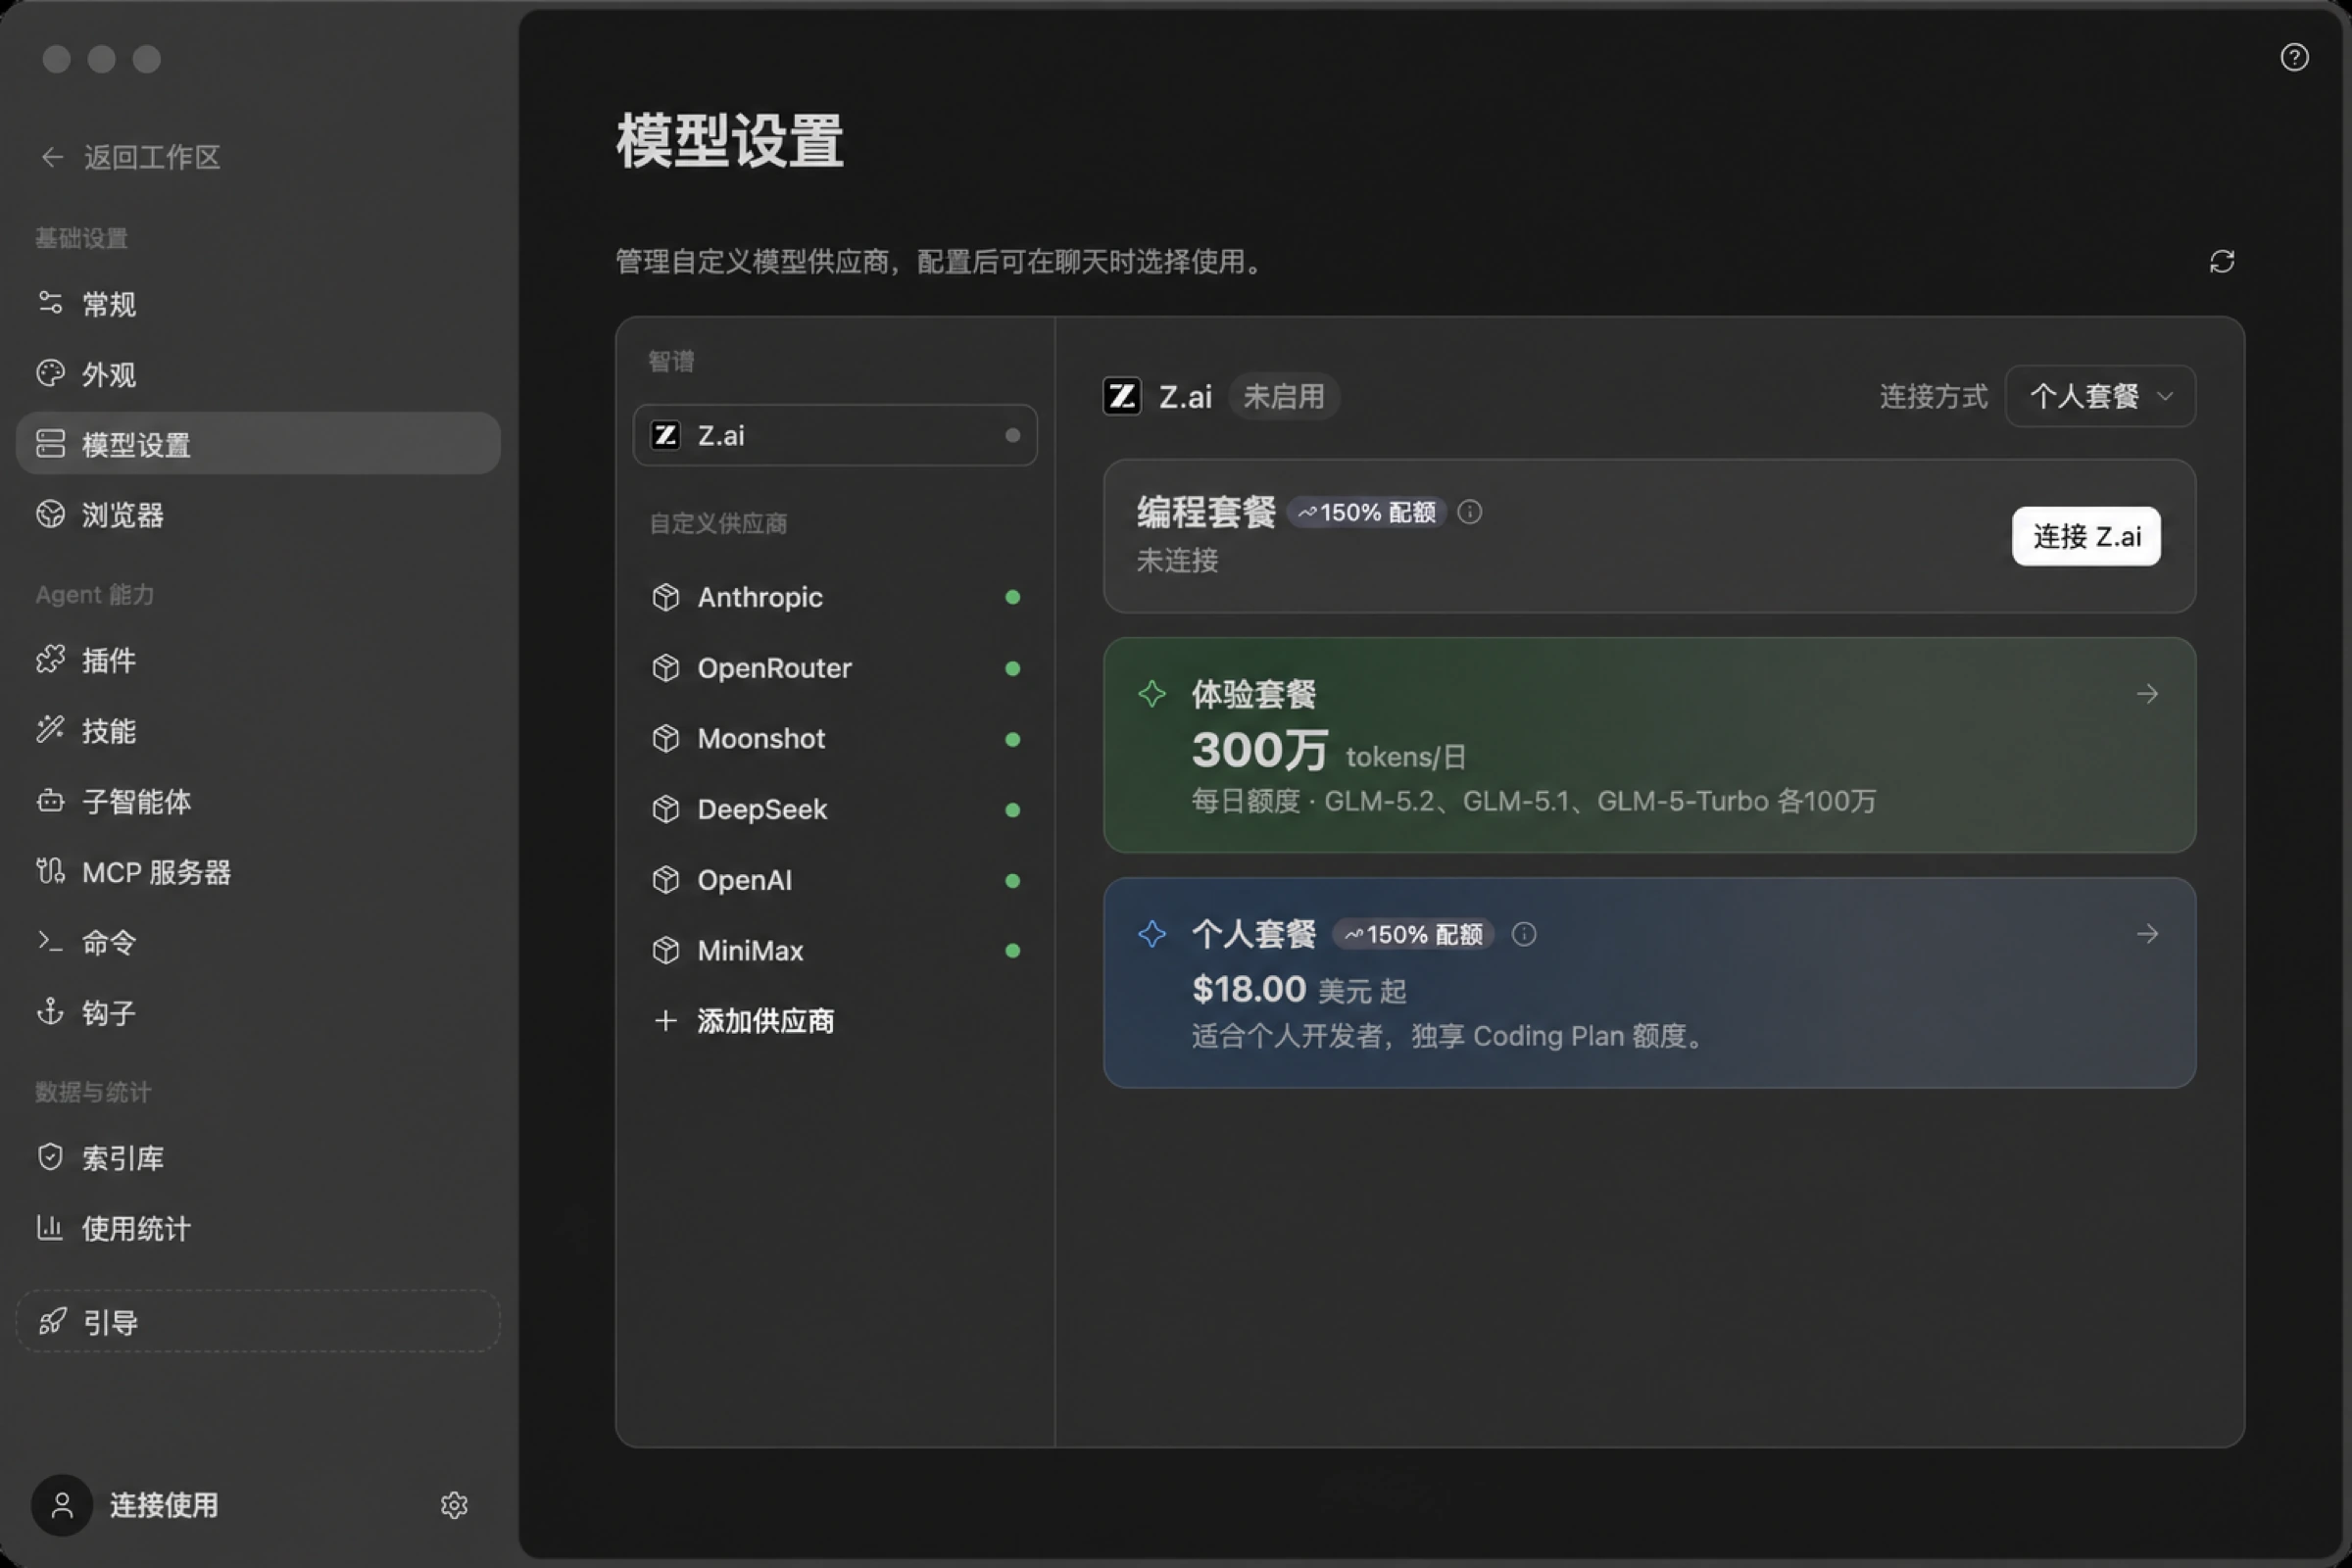Open 命令 settings

[x=258, y=942]
